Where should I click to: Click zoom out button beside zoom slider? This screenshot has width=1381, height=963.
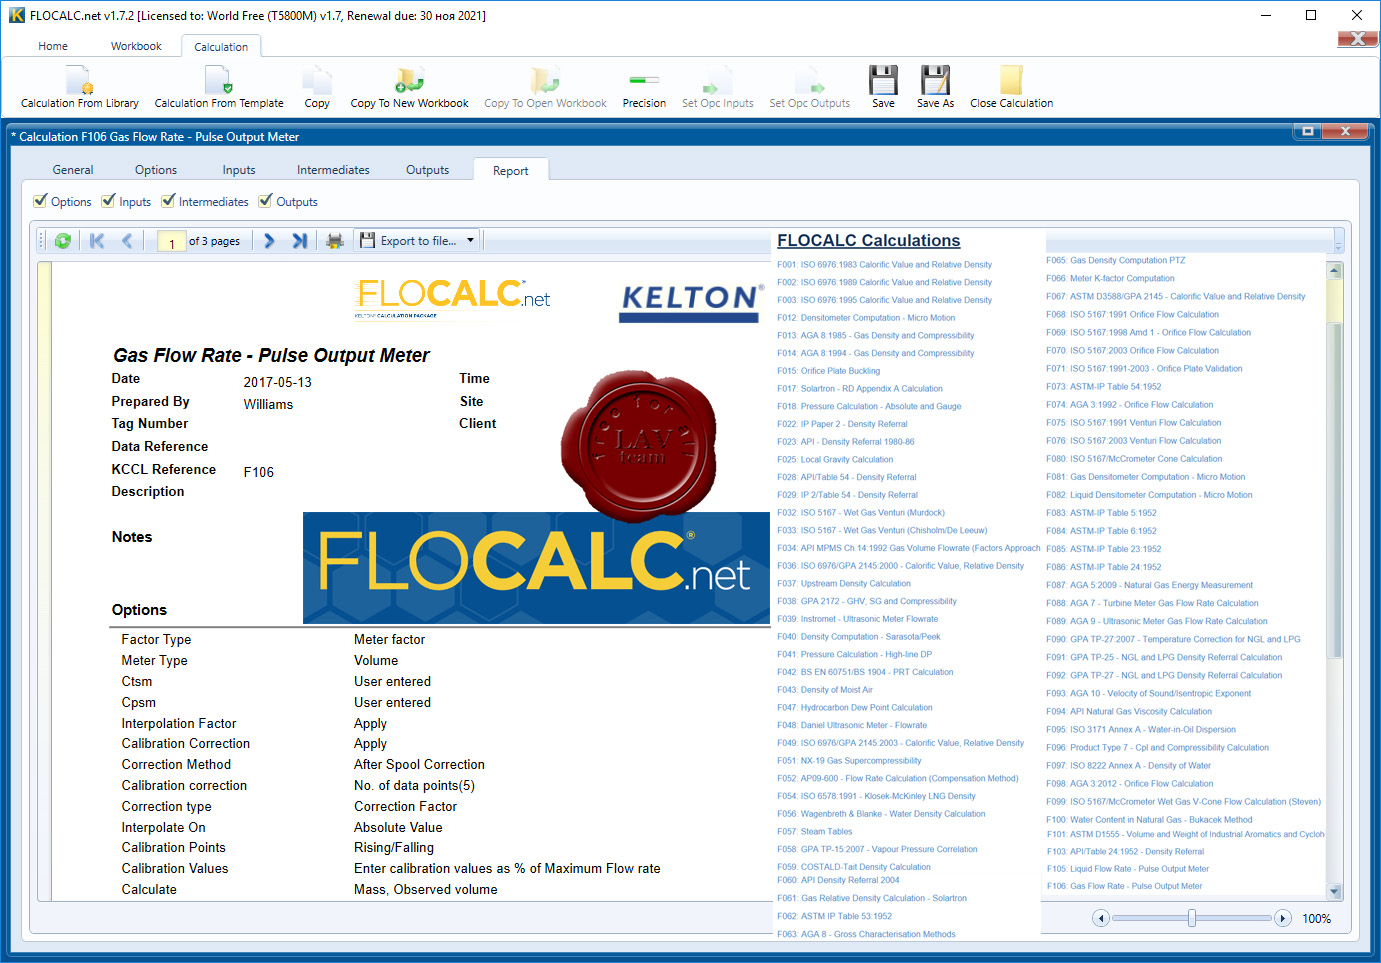[1101, 918]
